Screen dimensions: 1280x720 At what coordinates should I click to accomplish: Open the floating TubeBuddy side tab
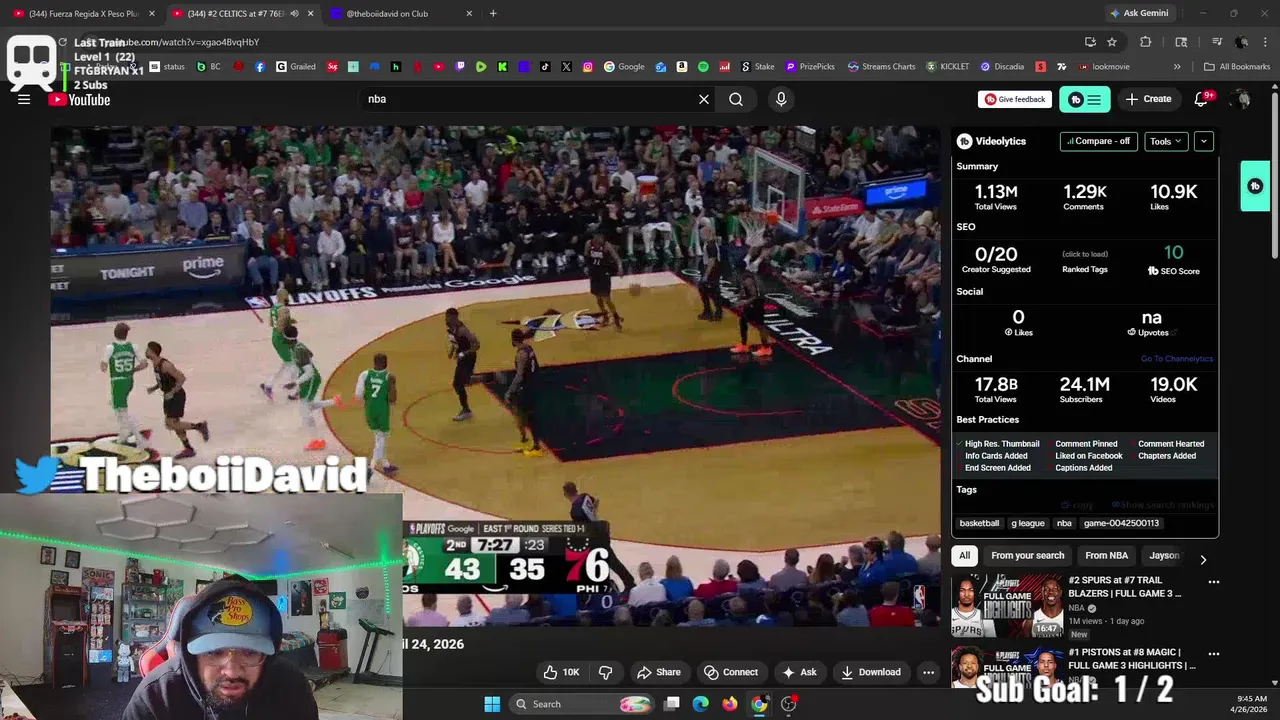coord(1255,186)
